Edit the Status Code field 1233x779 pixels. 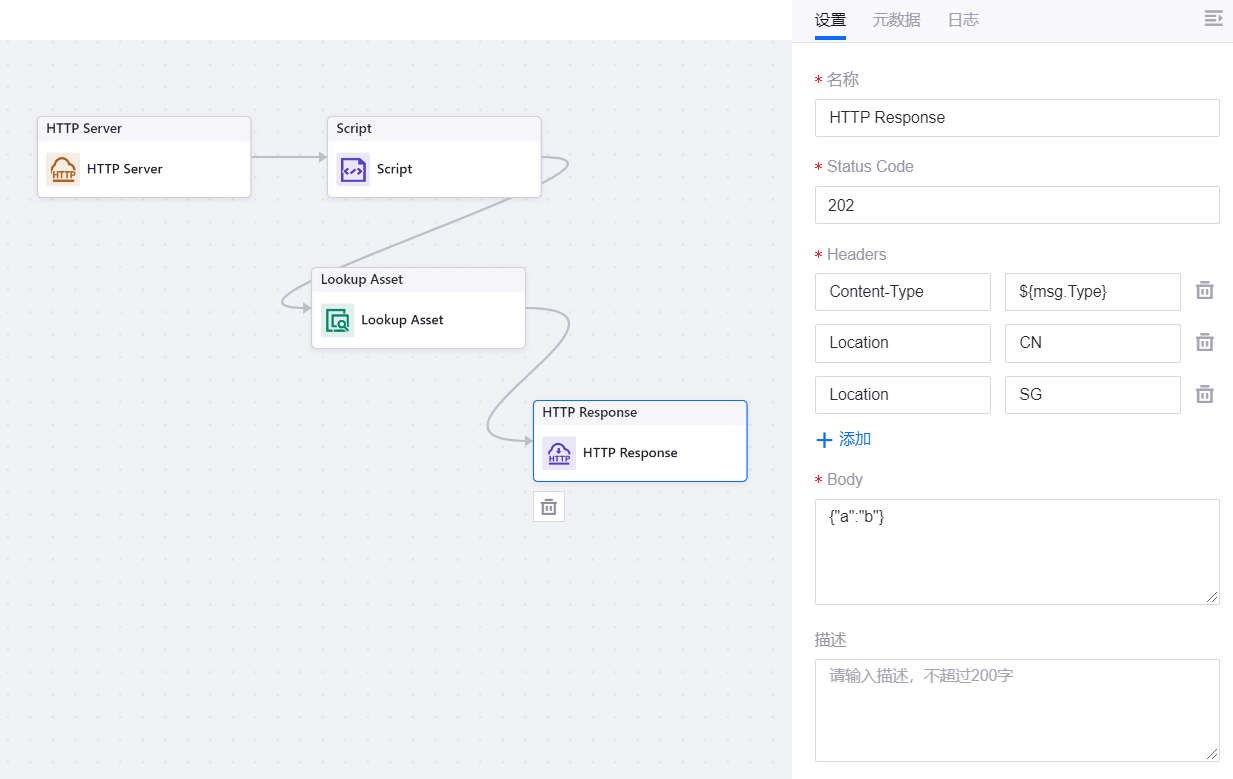pyautogui.click(x=1017, y=205)
